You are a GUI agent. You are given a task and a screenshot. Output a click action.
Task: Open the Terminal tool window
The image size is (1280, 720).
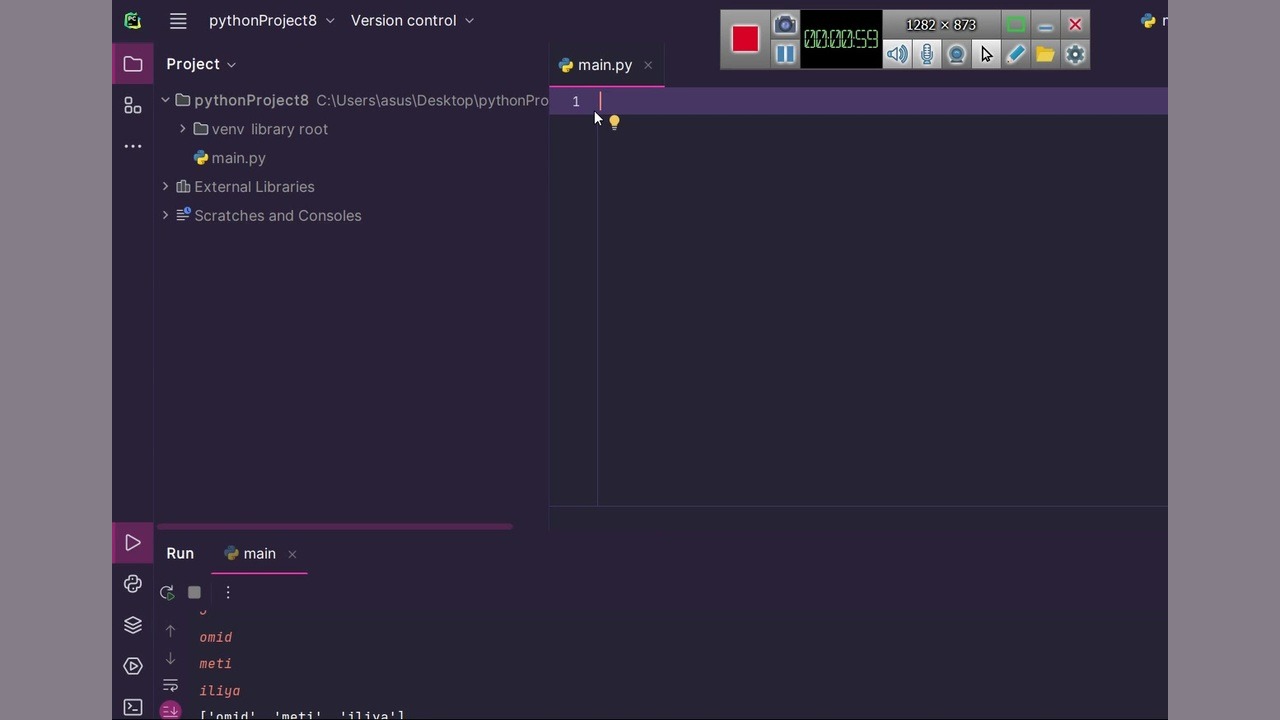(x=133, y=707)
